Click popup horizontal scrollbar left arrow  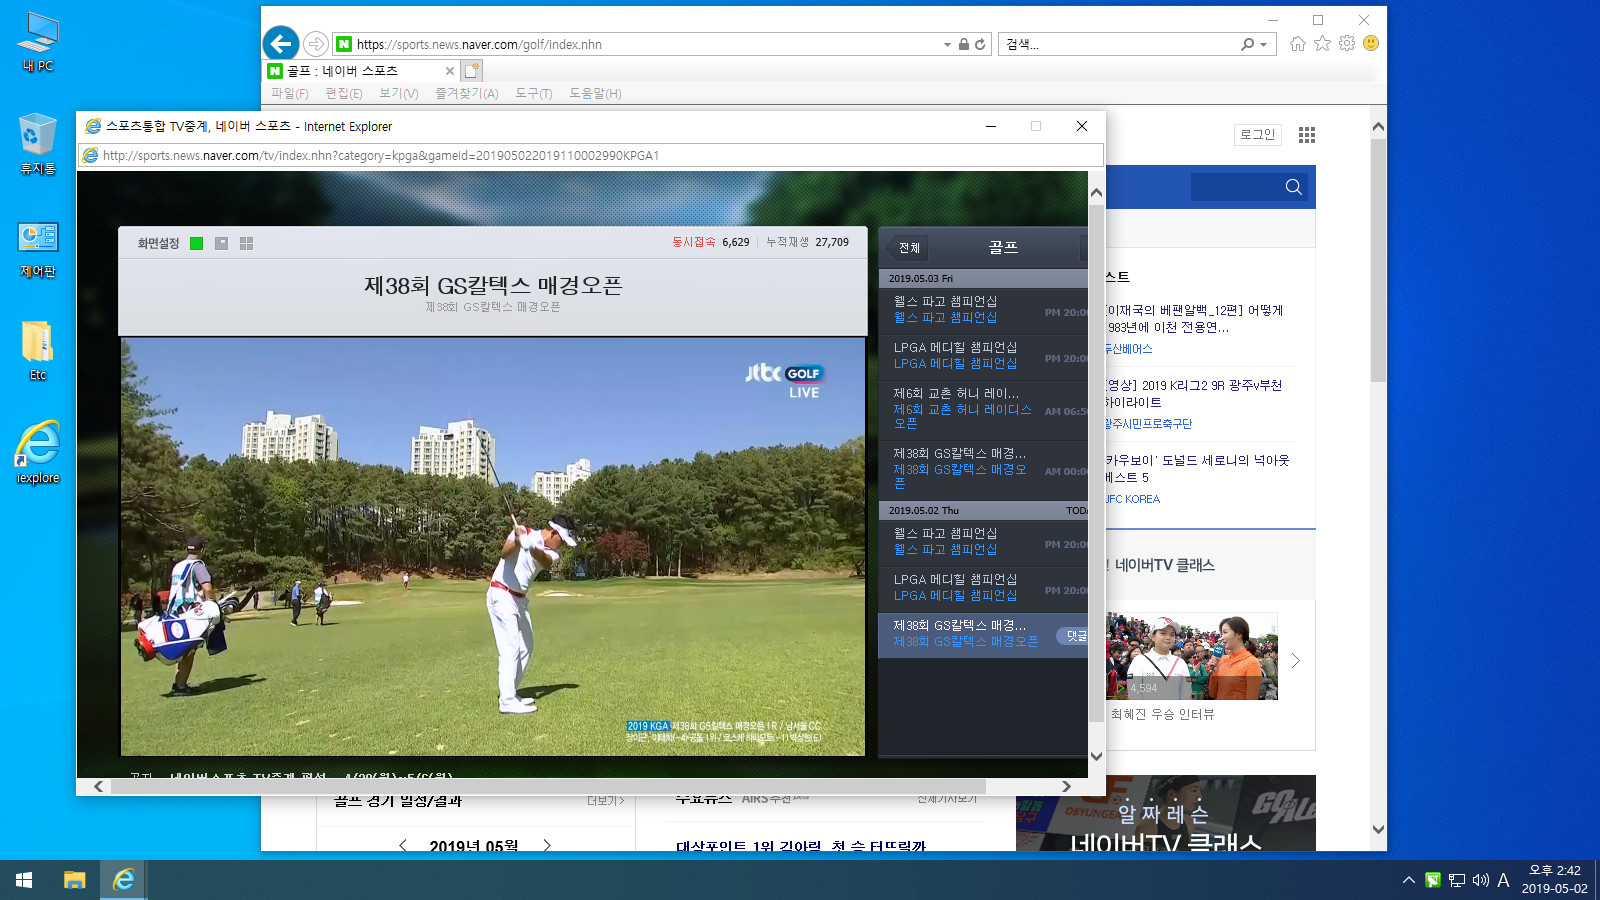pyautogui.click(x=98, y=786)
